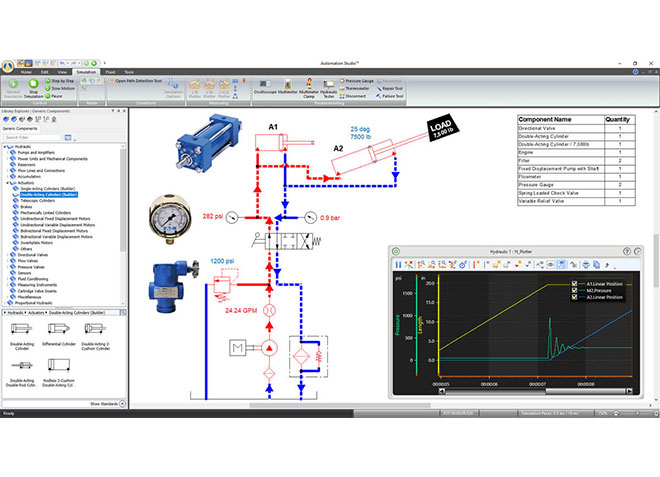Expand Proportional Hydraulic node

coord(5,303)
